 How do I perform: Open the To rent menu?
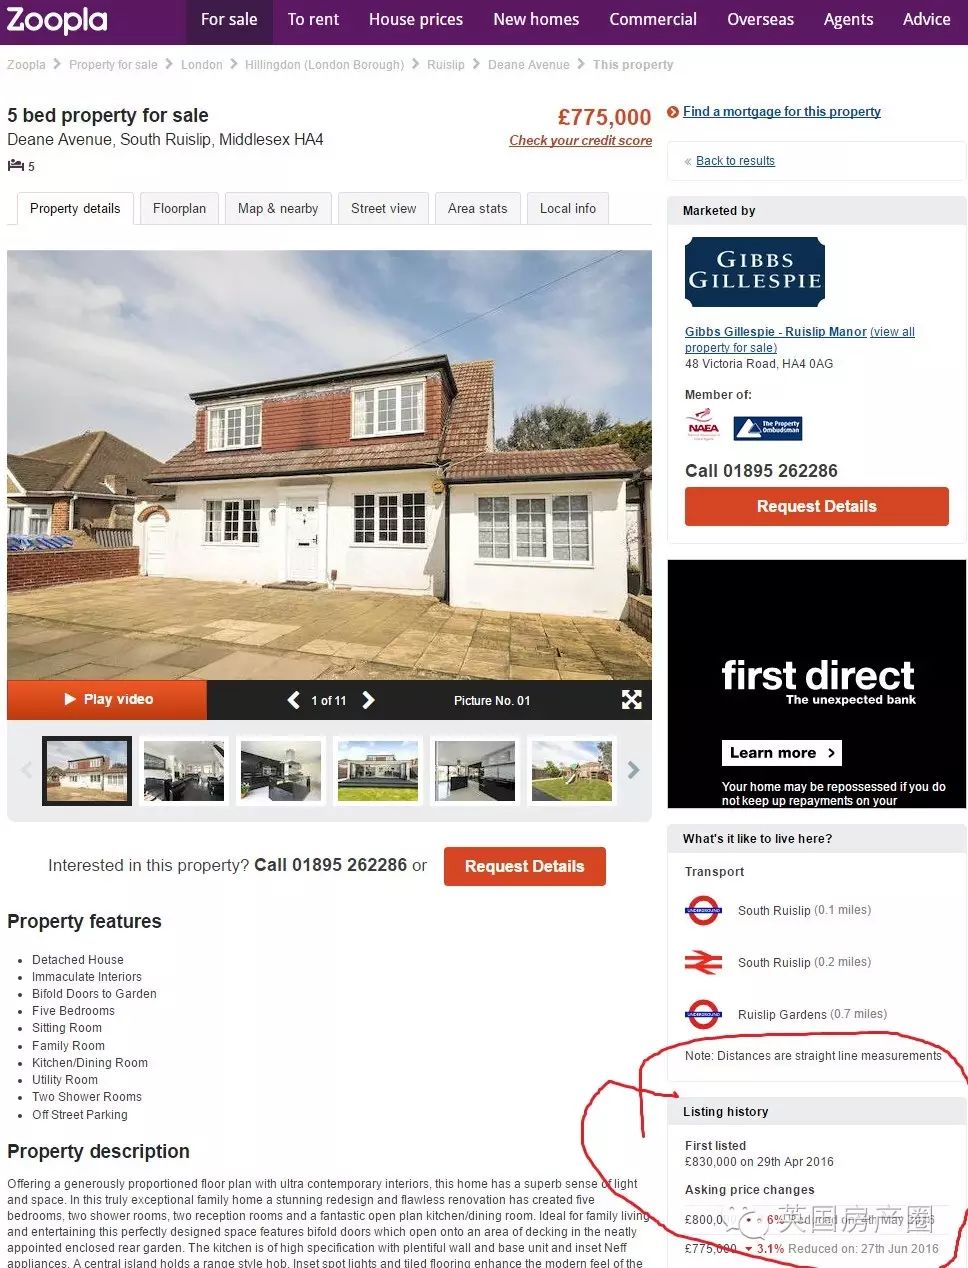click(313, 20)
